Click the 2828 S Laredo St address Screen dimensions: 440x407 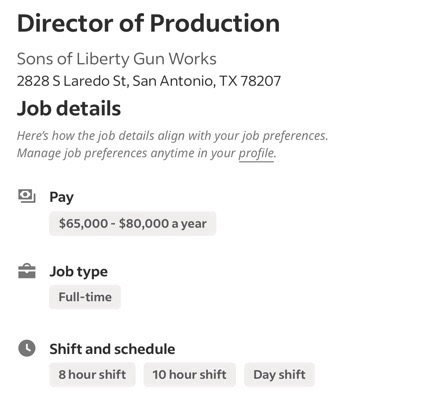click(x=72, y=81)
